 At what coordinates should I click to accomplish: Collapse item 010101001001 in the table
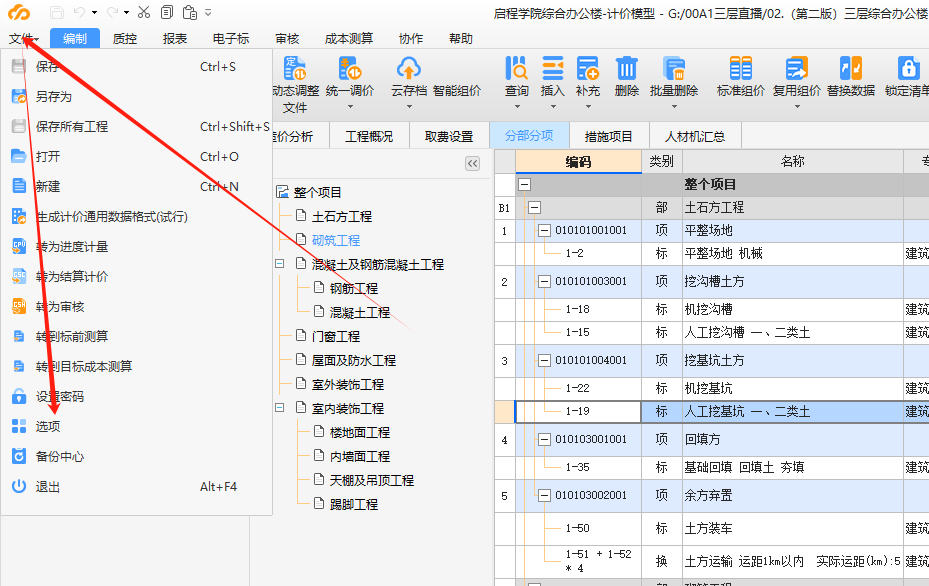544,230
